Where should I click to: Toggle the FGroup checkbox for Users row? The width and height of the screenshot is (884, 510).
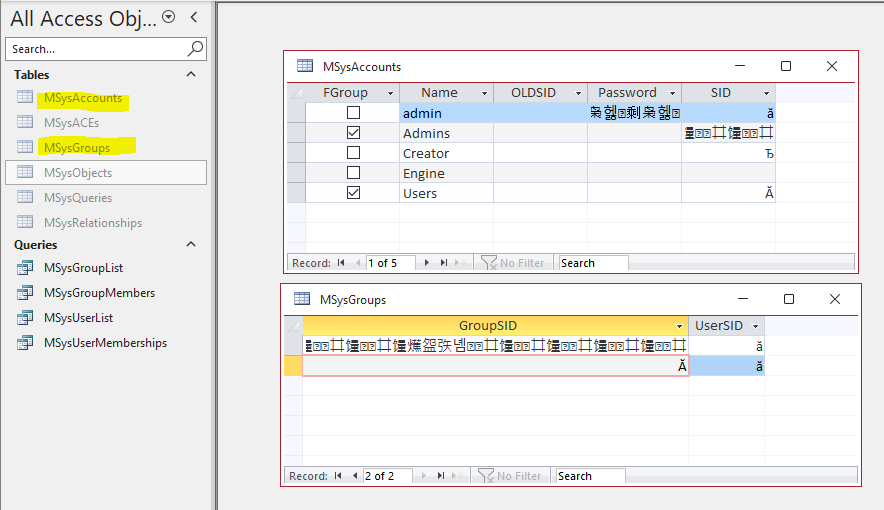click(x=353, y=193)
